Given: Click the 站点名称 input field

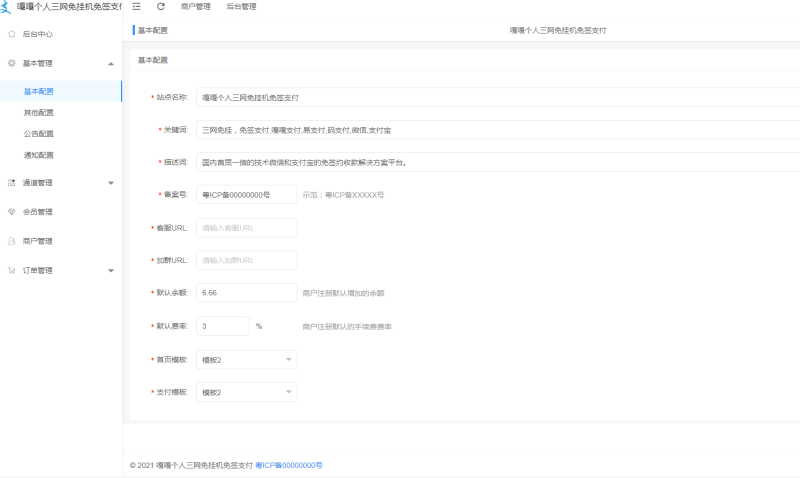Looking at the screenshot, I should click(x=498, y=97).
